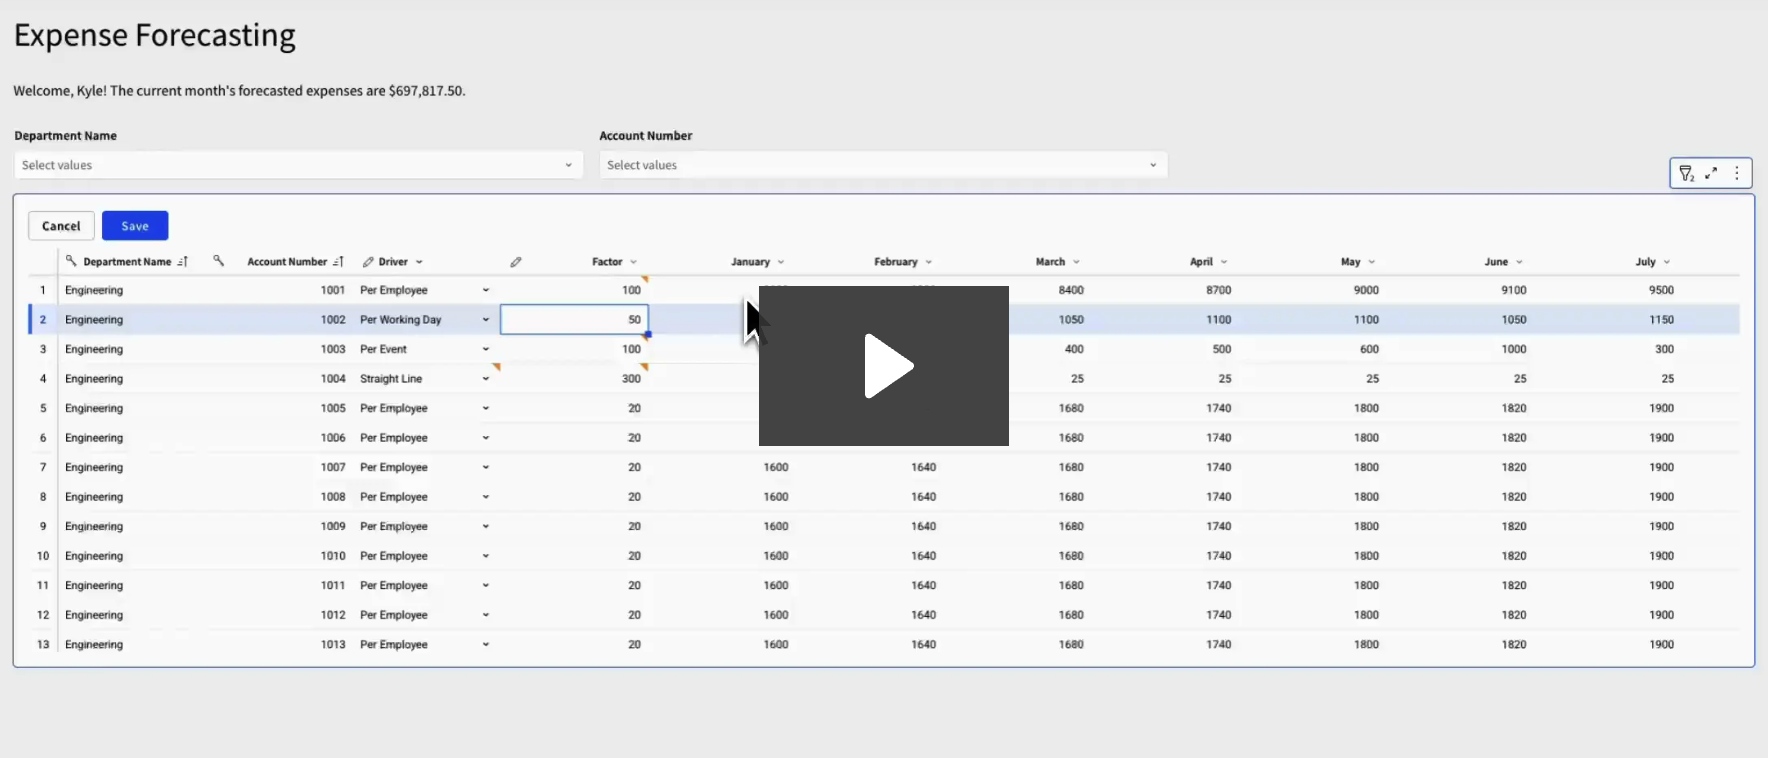
Task: Open the May column header menu
Action: [x=1371, y=262]
